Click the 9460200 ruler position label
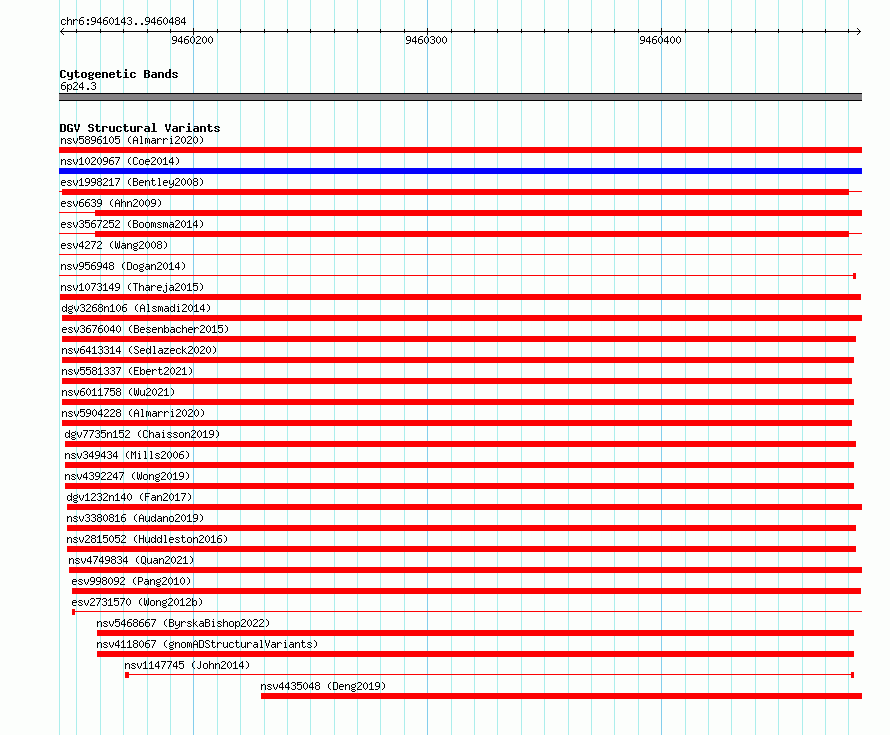This screenshot has width=890, height=735. [192, 40]
